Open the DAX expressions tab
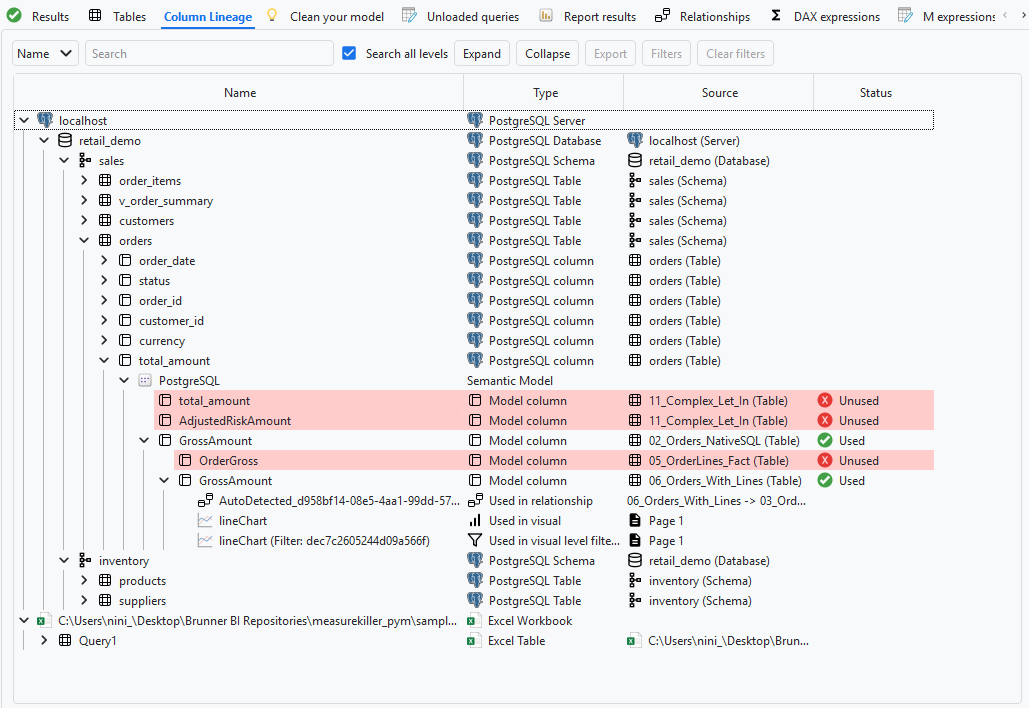The width and height of the screenshot is (1029, 708). (x=837, y=16)
